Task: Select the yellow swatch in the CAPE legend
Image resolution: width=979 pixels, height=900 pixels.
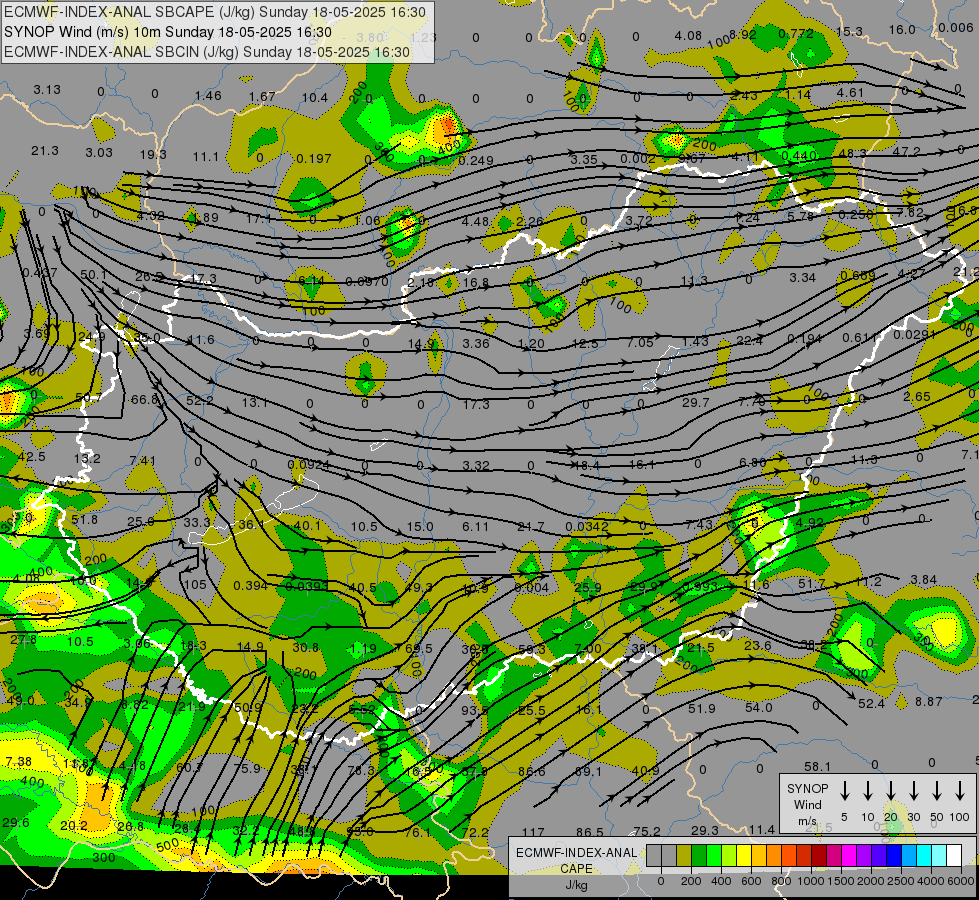Action: pyautogui.click(x=744, y=856)
